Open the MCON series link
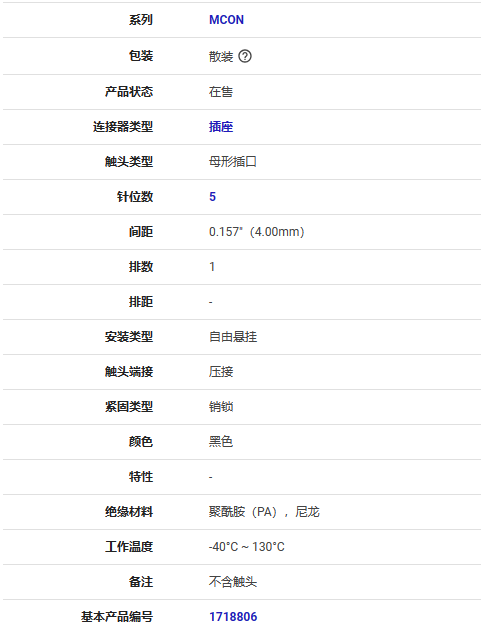Viewport: 481px width, 634px height. point(226,20)
